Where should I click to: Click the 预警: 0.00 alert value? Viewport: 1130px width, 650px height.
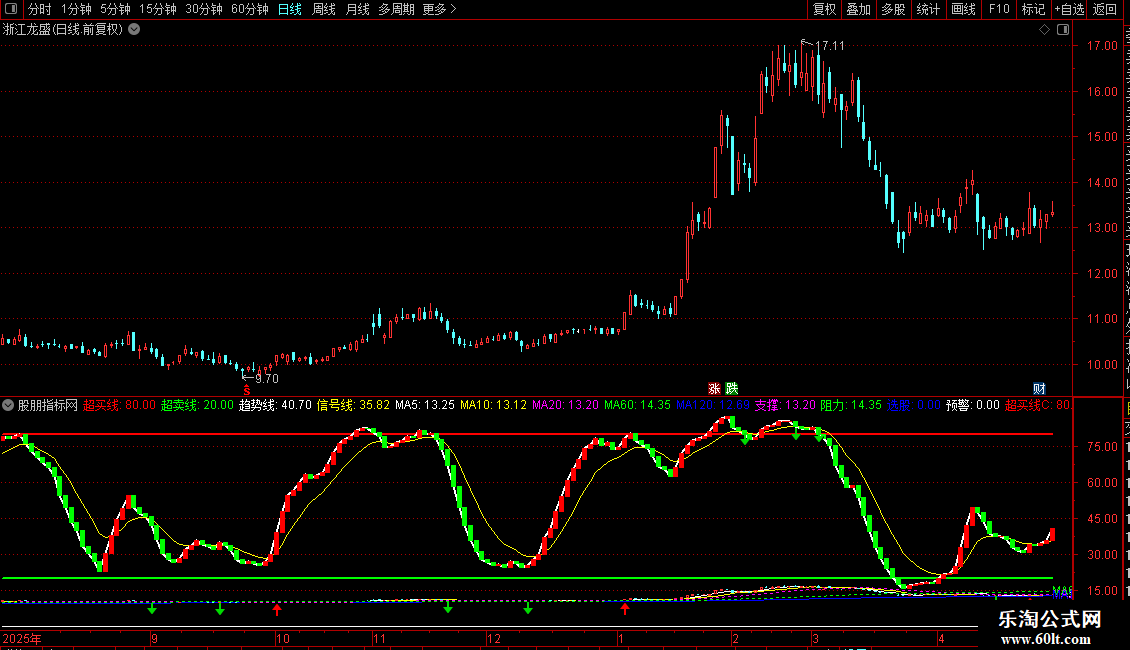[973, 405]
